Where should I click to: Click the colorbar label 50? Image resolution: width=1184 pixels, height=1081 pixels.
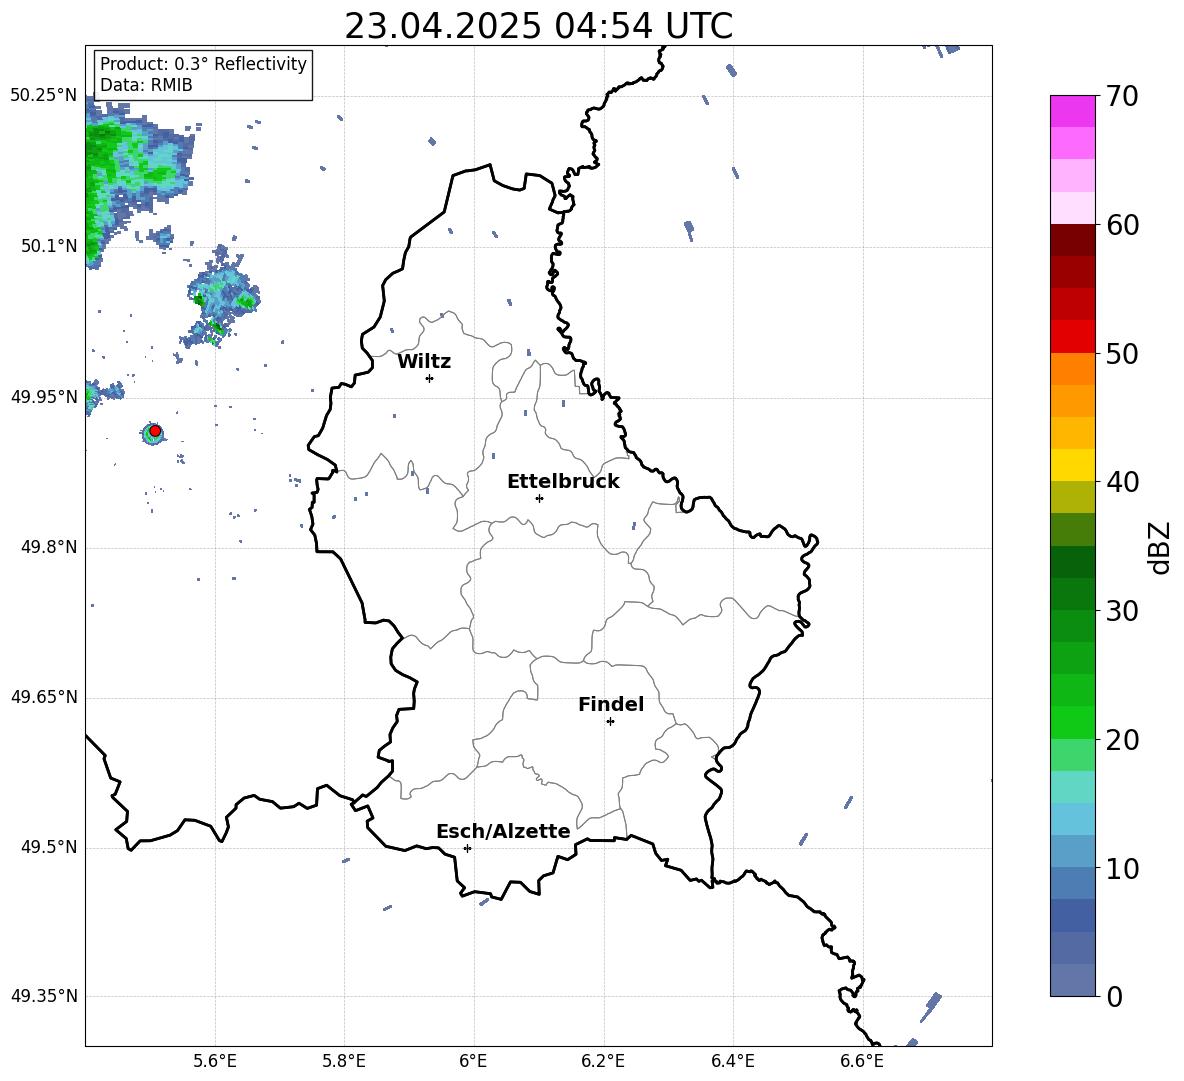point(1122,353)
